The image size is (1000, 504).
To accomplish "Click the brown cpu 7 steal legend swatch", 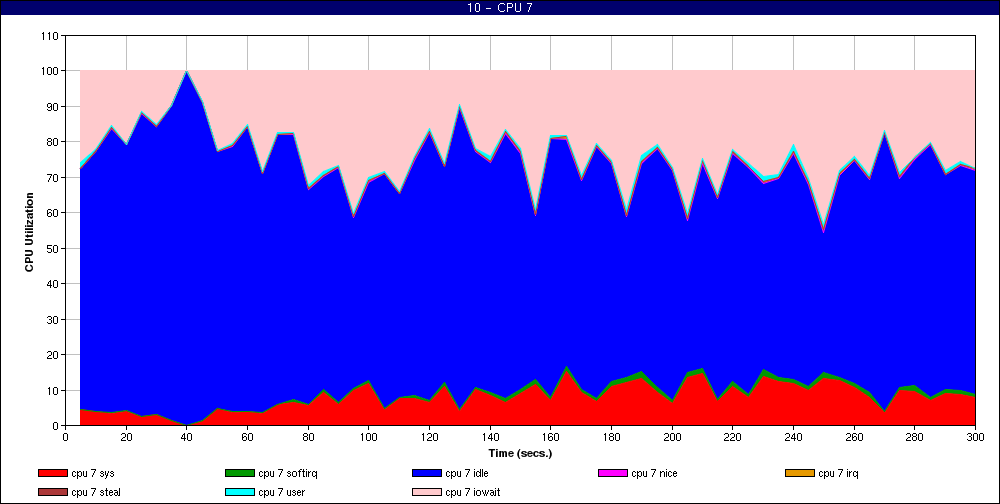I will (52, 493).
